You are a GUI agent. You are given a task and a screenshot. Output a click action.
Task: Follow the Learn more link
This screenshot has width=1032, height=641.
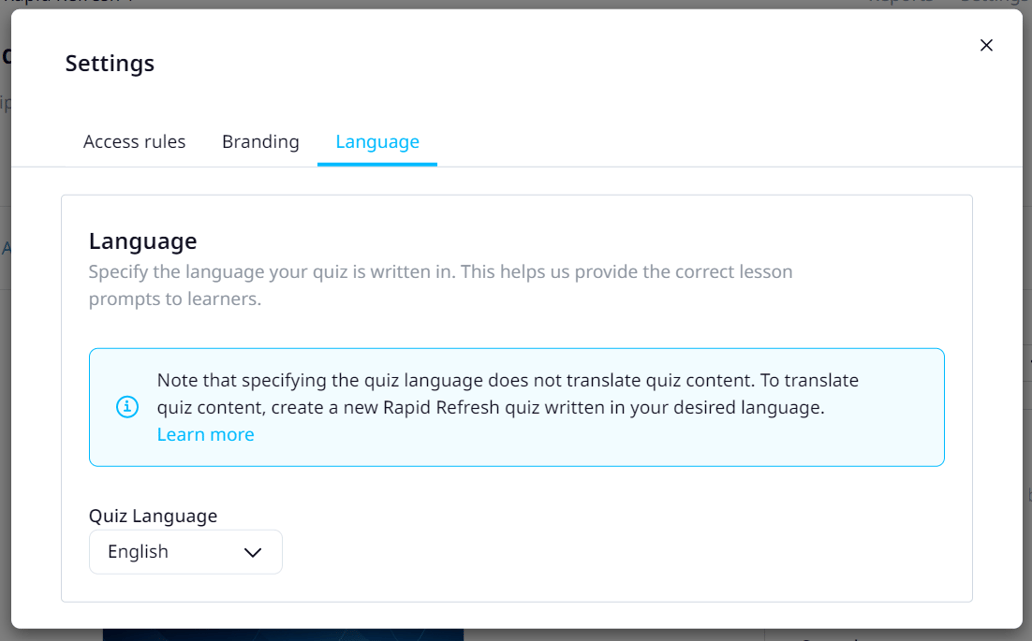pyautogui.click(x=205, y=434)
